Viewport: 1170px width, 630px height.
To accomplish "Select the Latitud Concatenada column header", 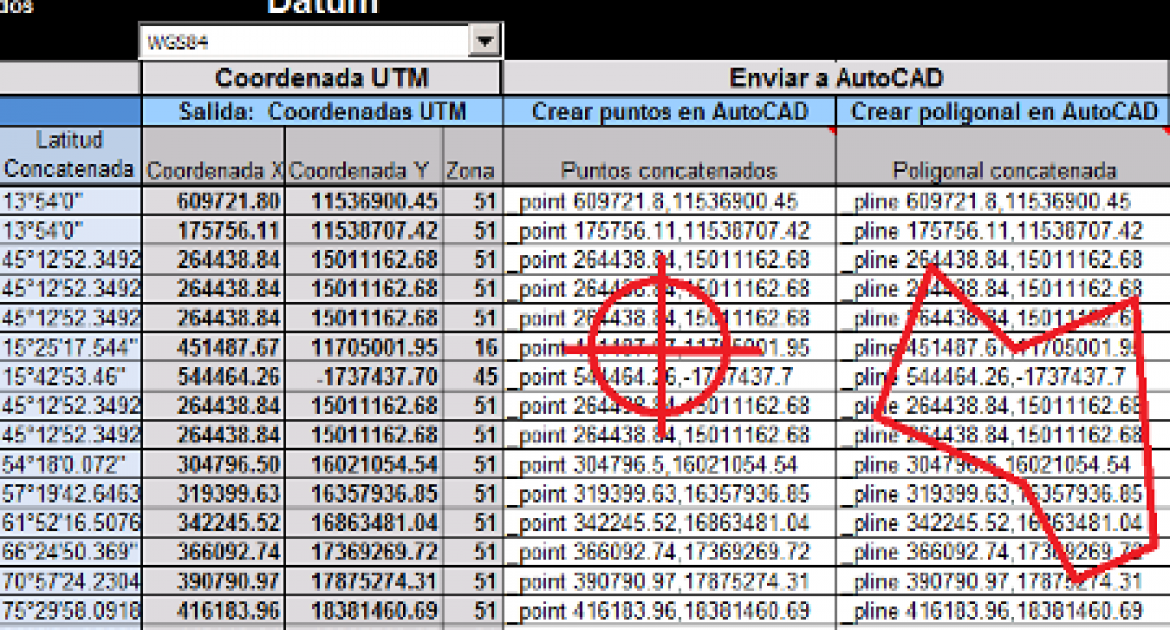I will point(69,155).
